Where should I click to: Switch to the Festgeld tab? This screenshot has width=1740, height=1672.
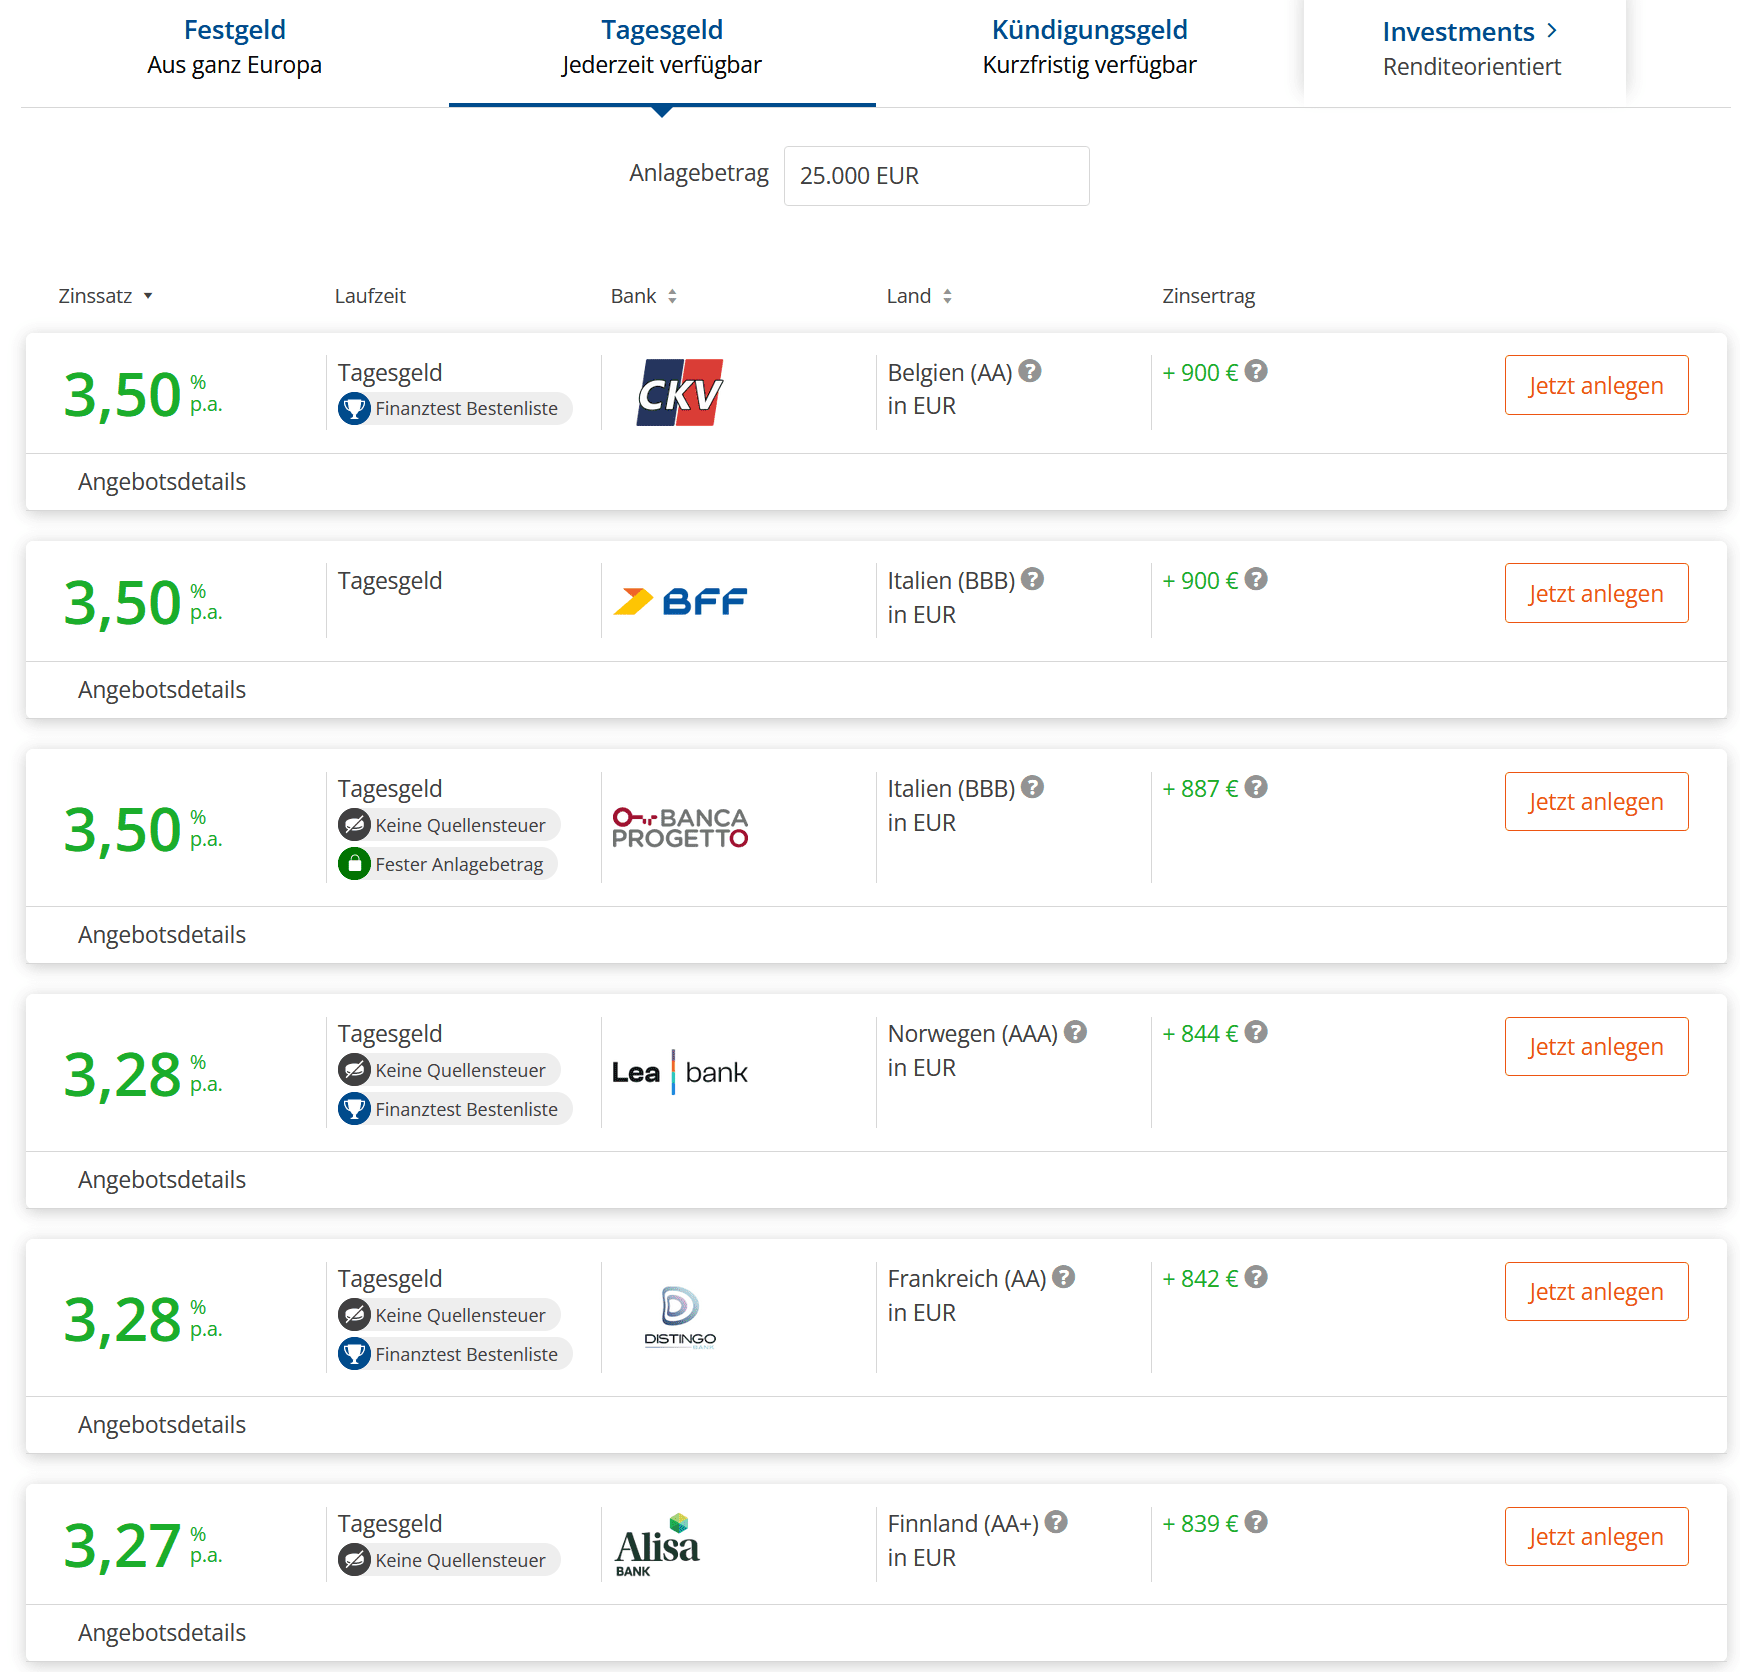coord(234,47)
